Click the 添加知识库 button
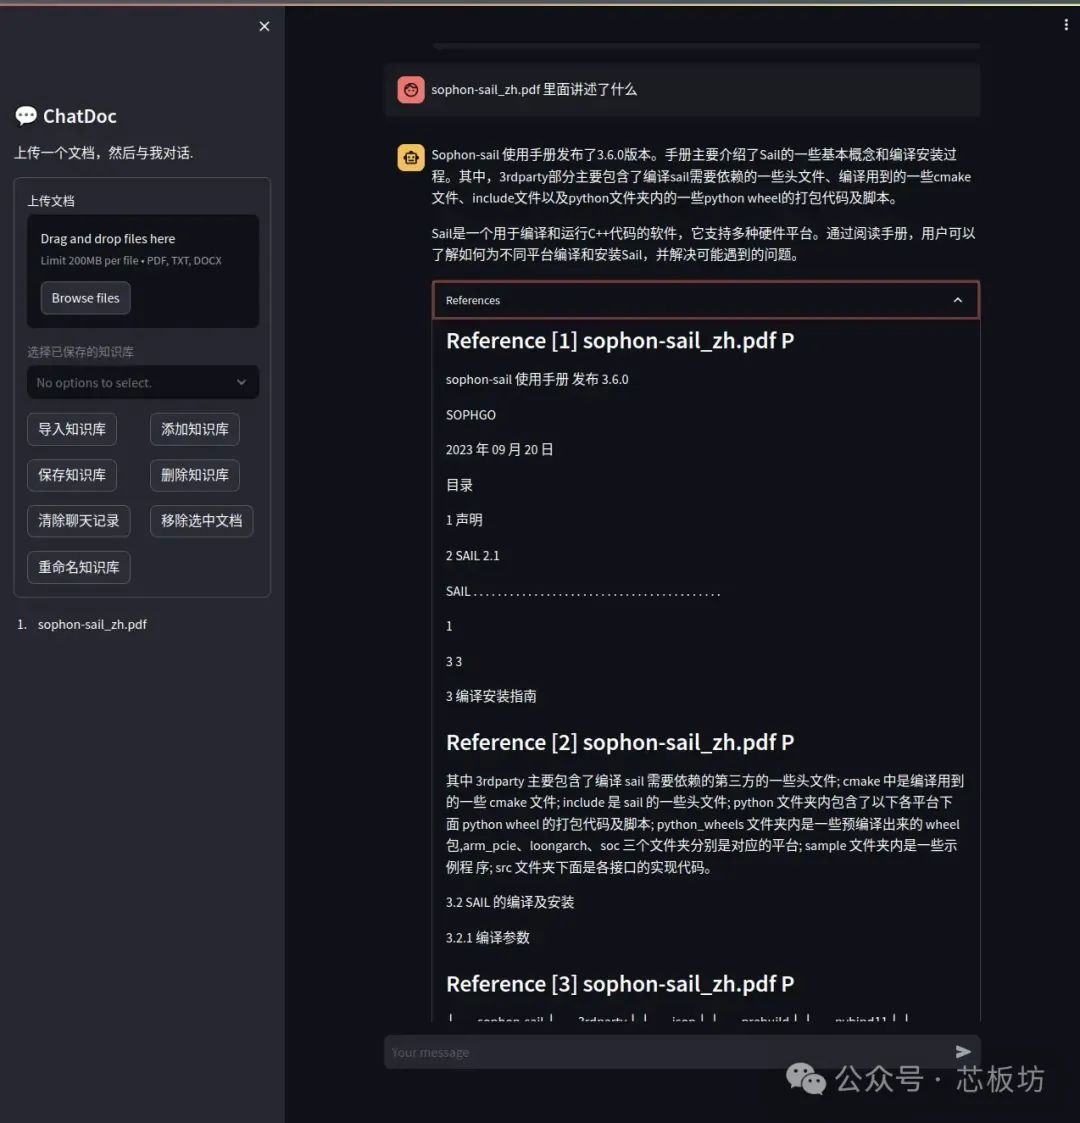 [194, 429]
